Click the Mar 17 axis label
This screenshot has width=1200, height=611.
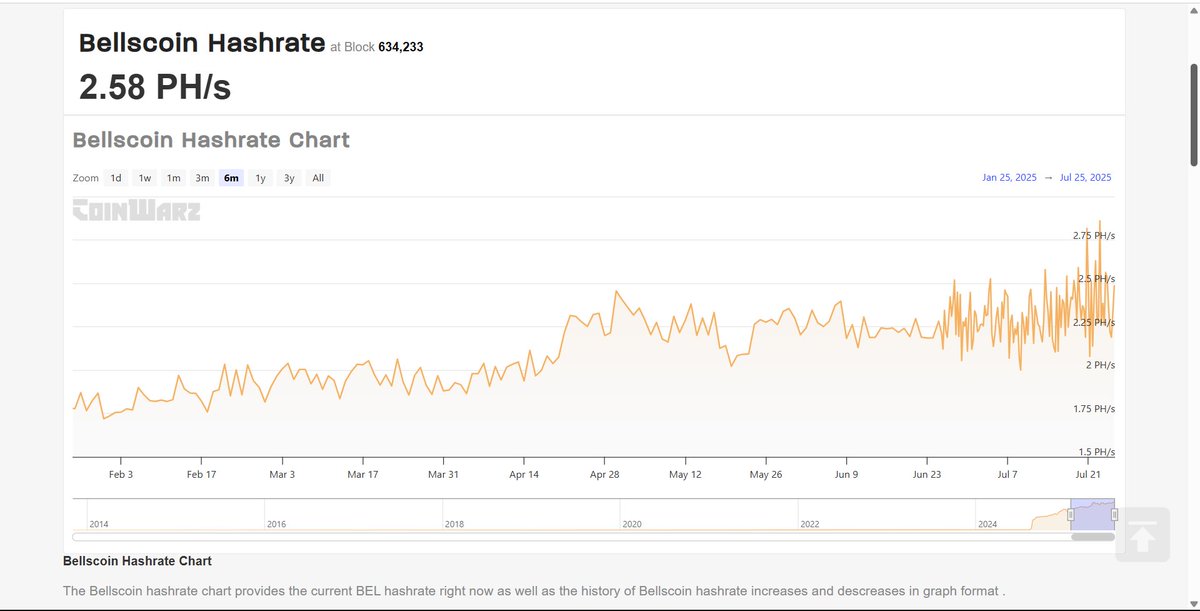pos(362,474)
